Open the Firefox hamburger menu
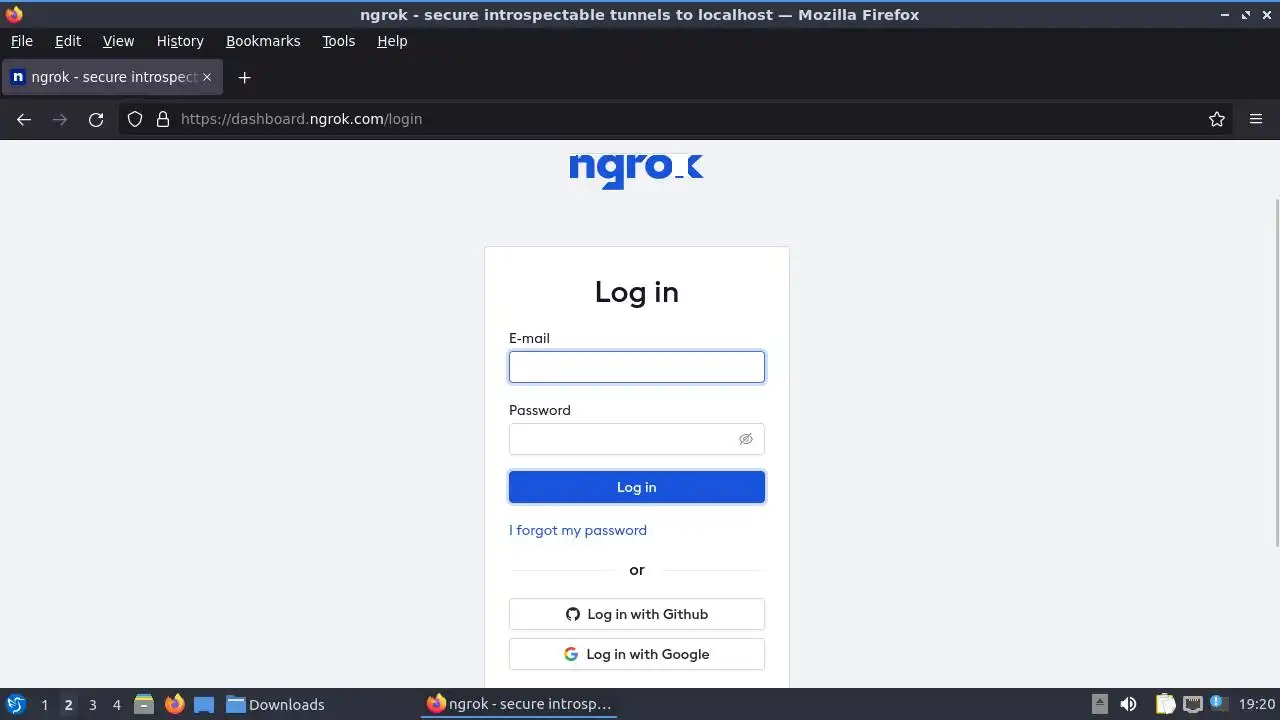The height and width of the screenshot is (720, 1280). tap(1256, 119)
